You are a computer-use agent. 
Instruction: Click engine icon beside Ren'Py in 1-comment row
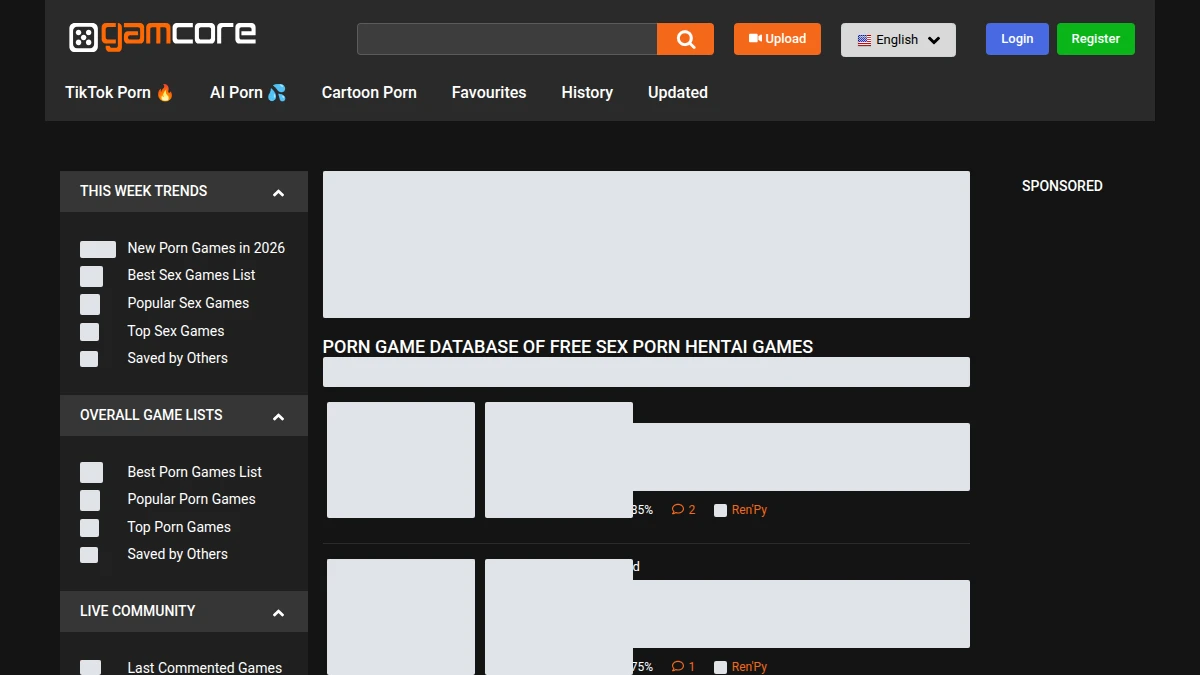(720, 667)
